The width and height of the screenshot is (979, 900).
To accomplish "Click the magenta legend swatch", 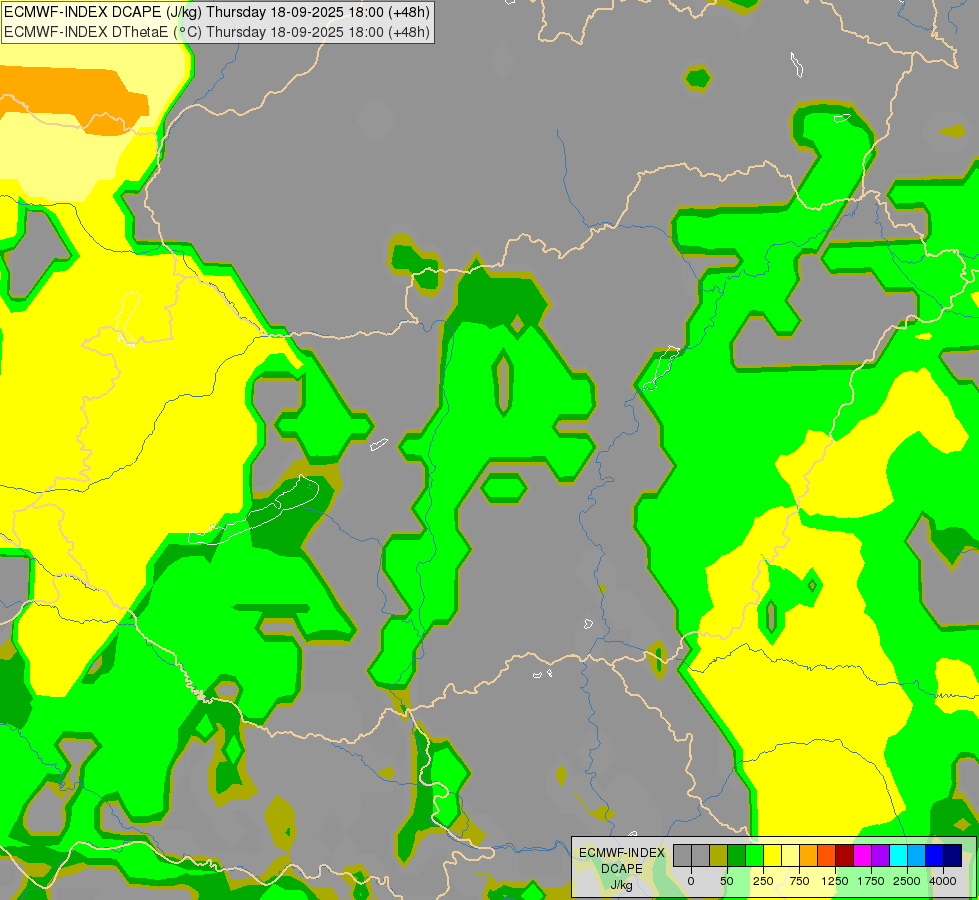I will click(x=863, y=856).
